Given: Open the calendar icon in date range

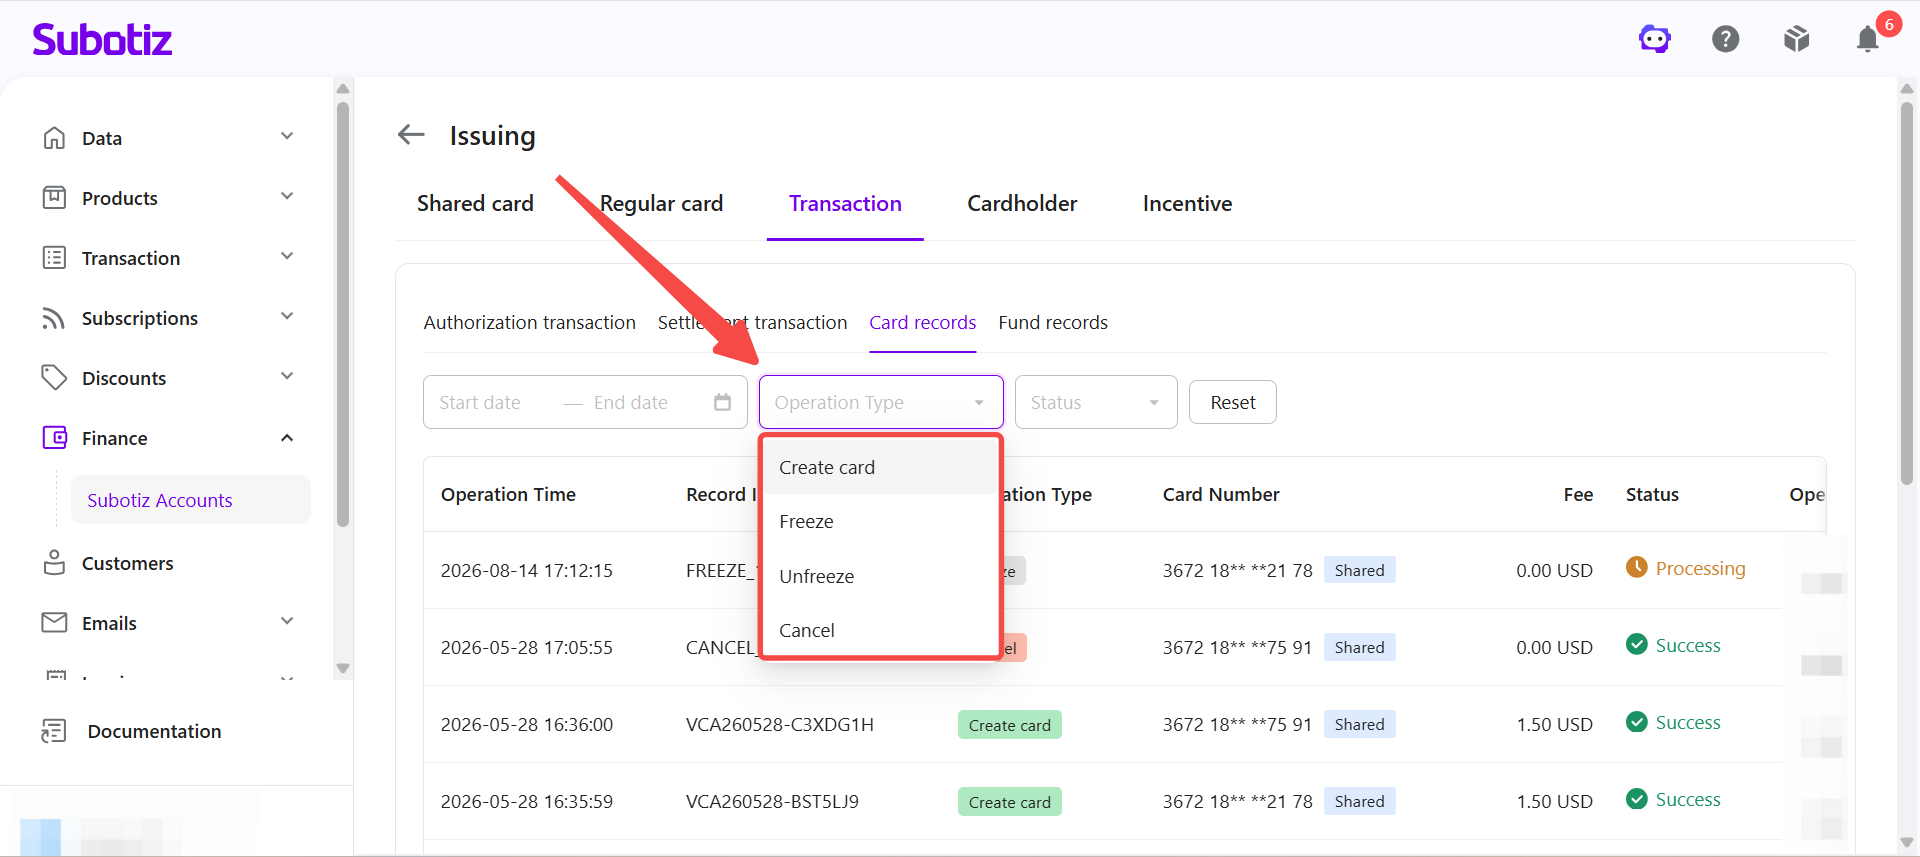Looking at the screenshot, I should click(x=723, y=402).
